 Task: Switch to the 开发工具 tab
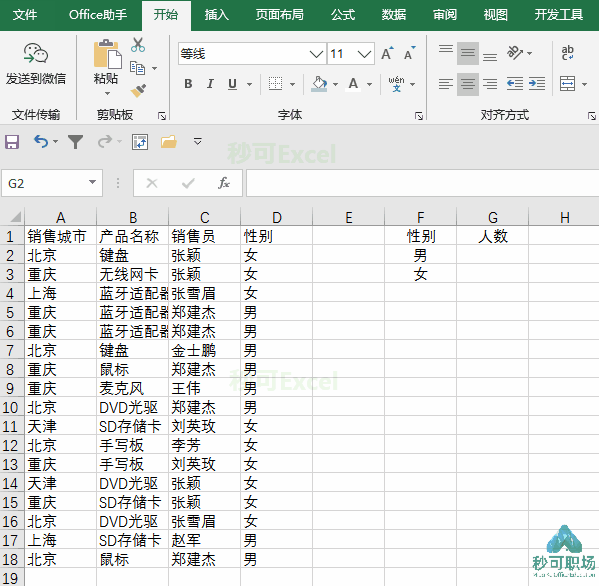pos(559,15)
